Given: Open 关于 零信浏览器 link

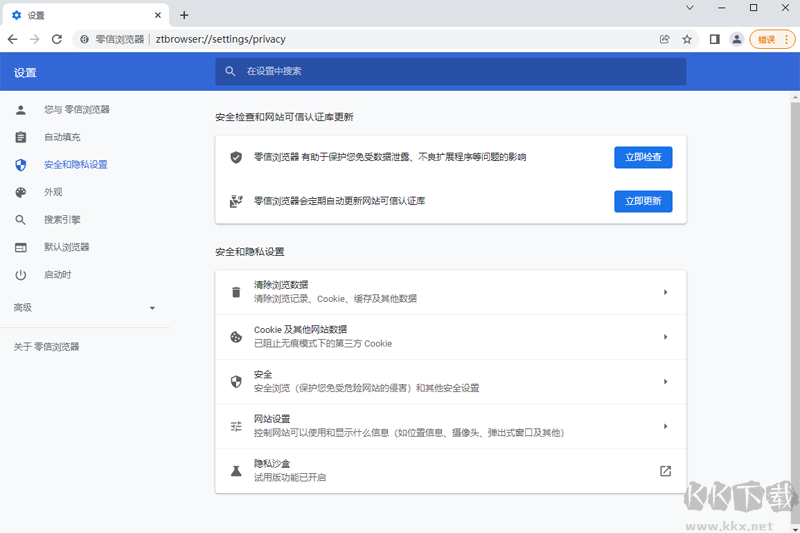Looking at the screenshot, I should 46,347.
